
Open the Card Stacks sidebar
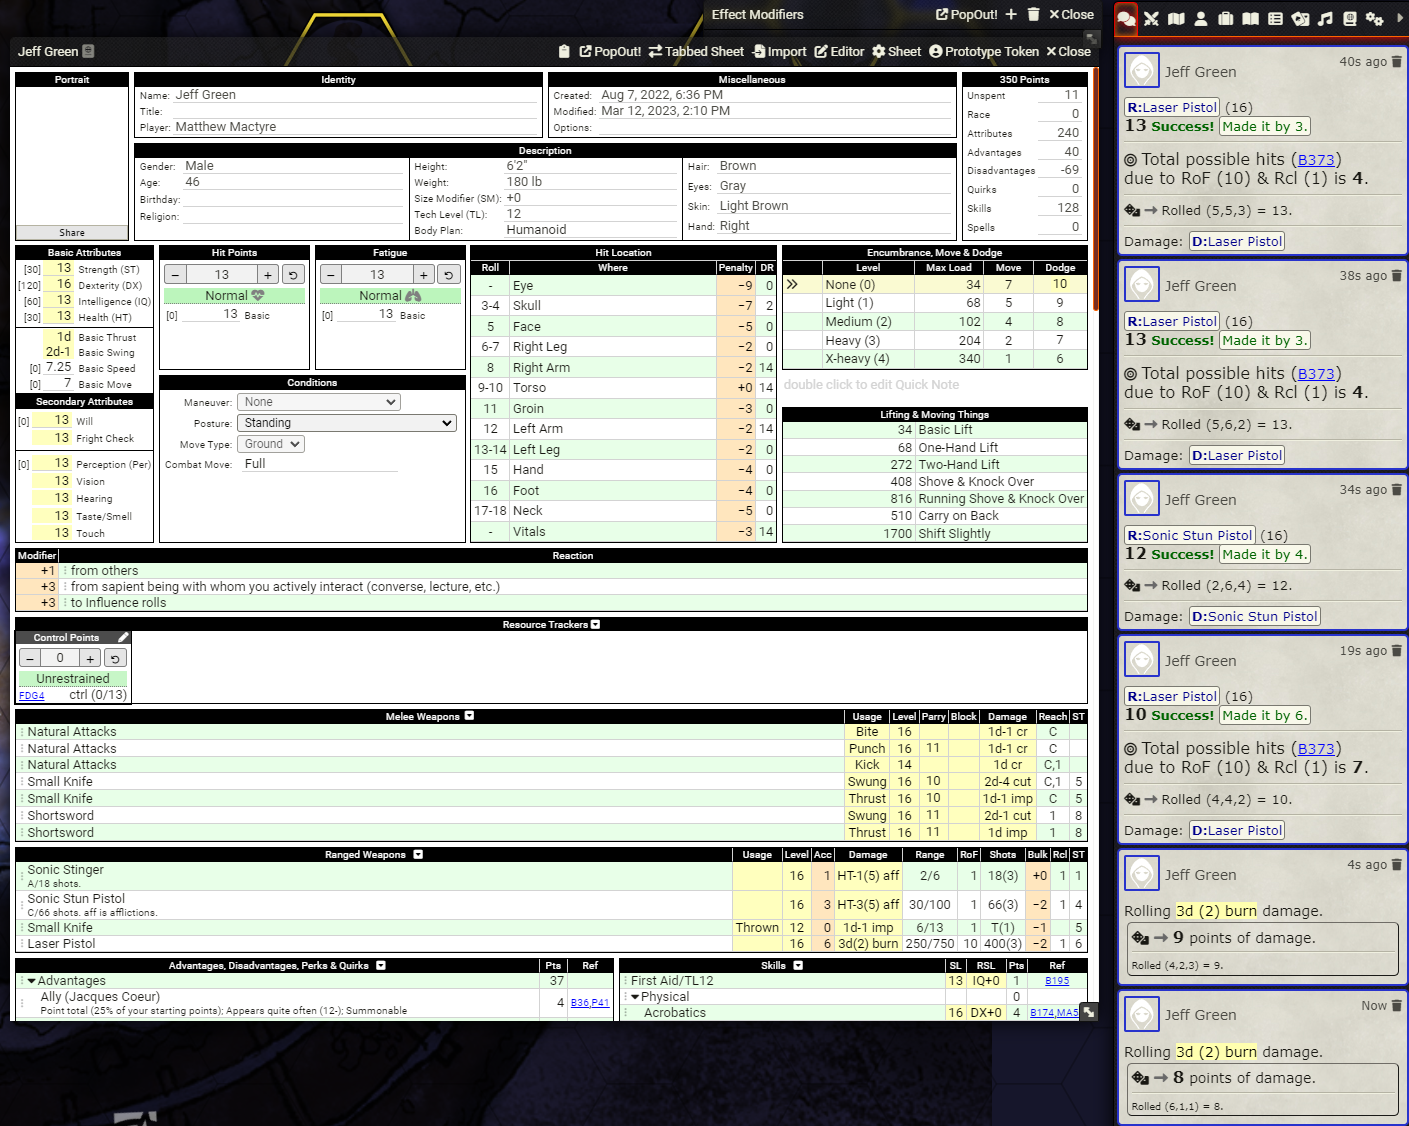[x=1299, y=18]
